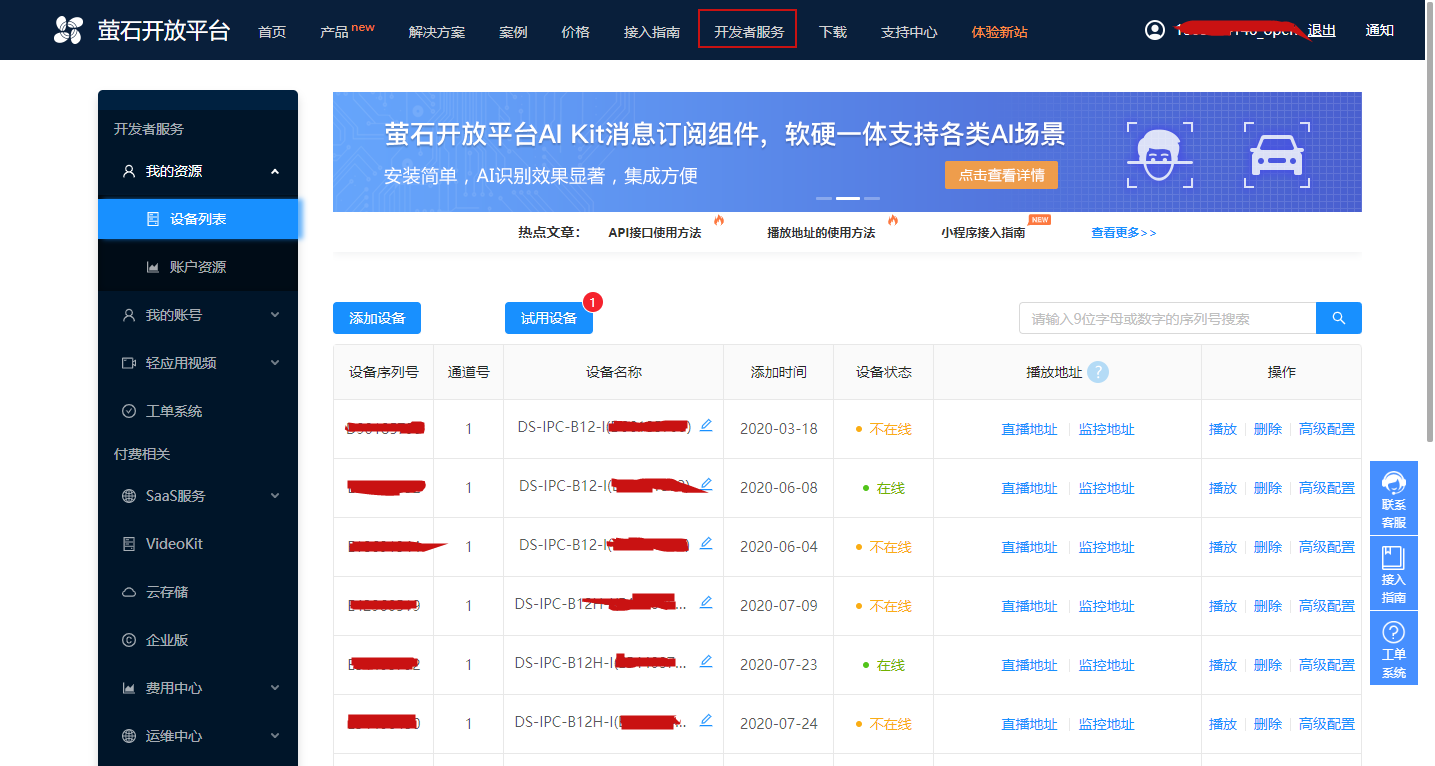Click the magnifier search button

pyautogui.click(x=1339, y=318)
